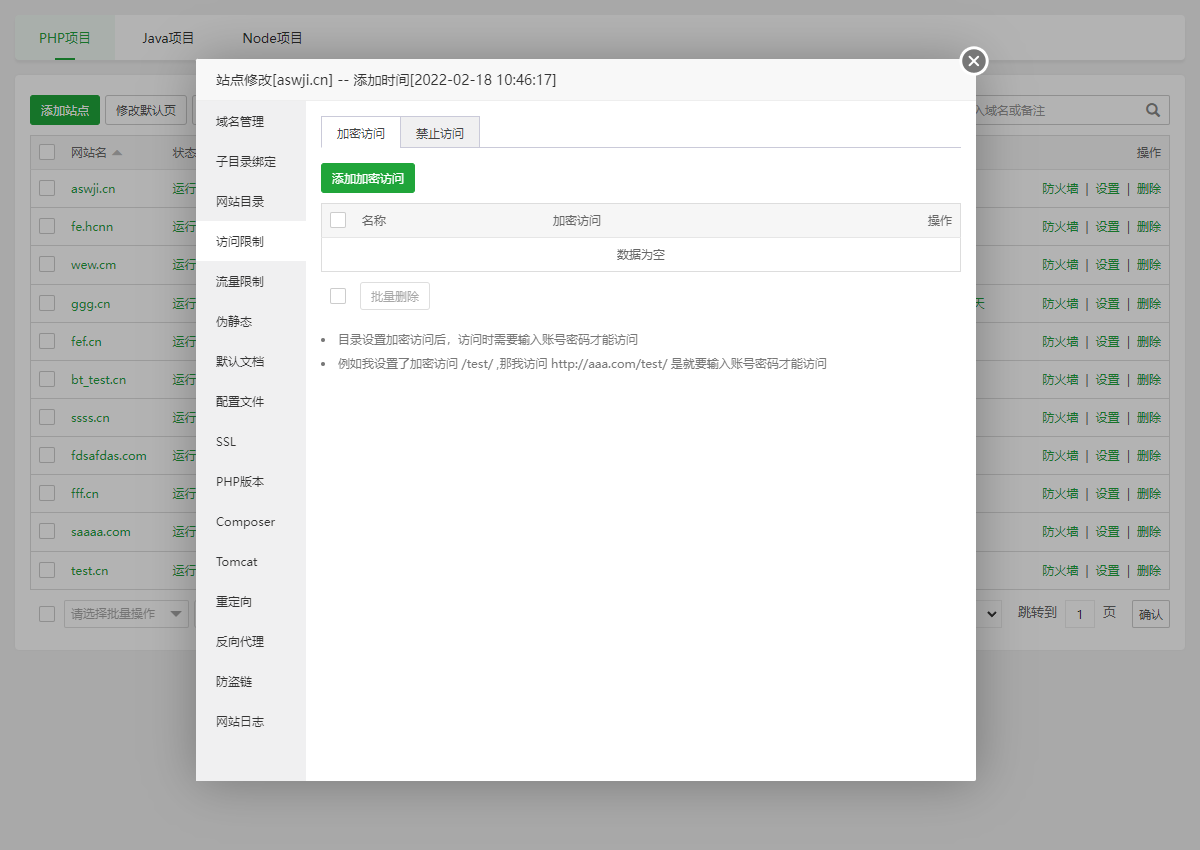Select the 访问限制 sidebar entry
This screenshot has width=1200, height=850.
pyautogui.click(x=241, y=240)
